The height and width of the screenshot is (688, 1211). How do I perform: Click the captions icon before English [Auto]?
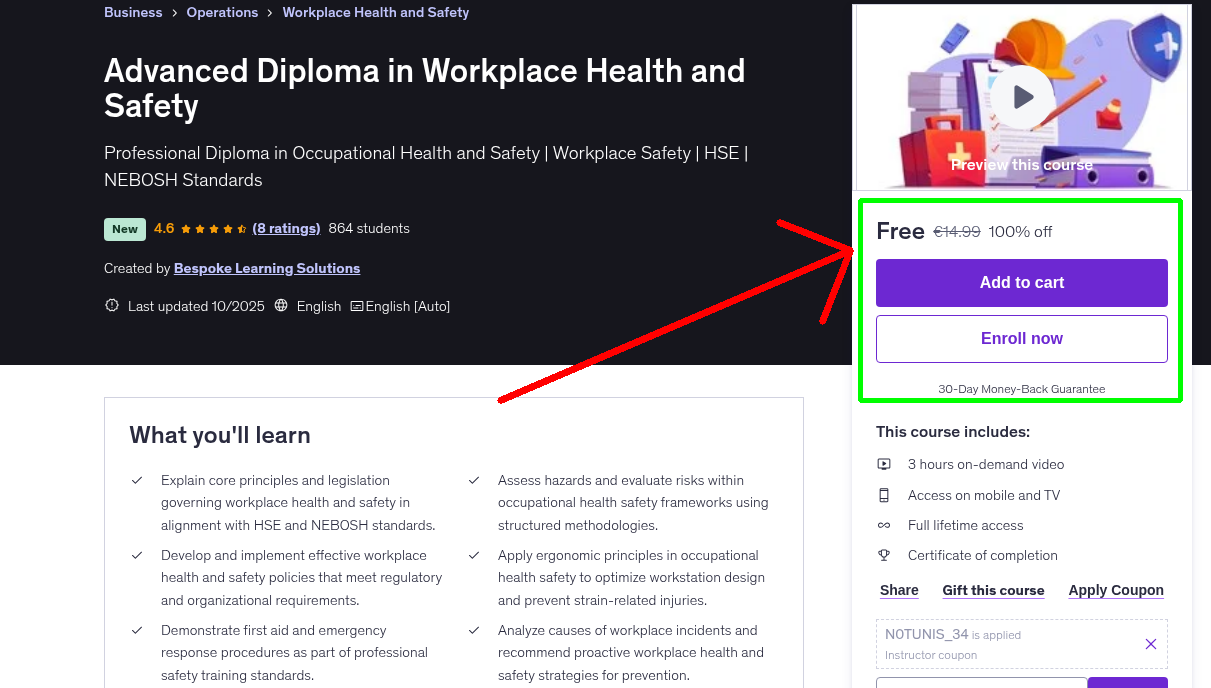356,305
